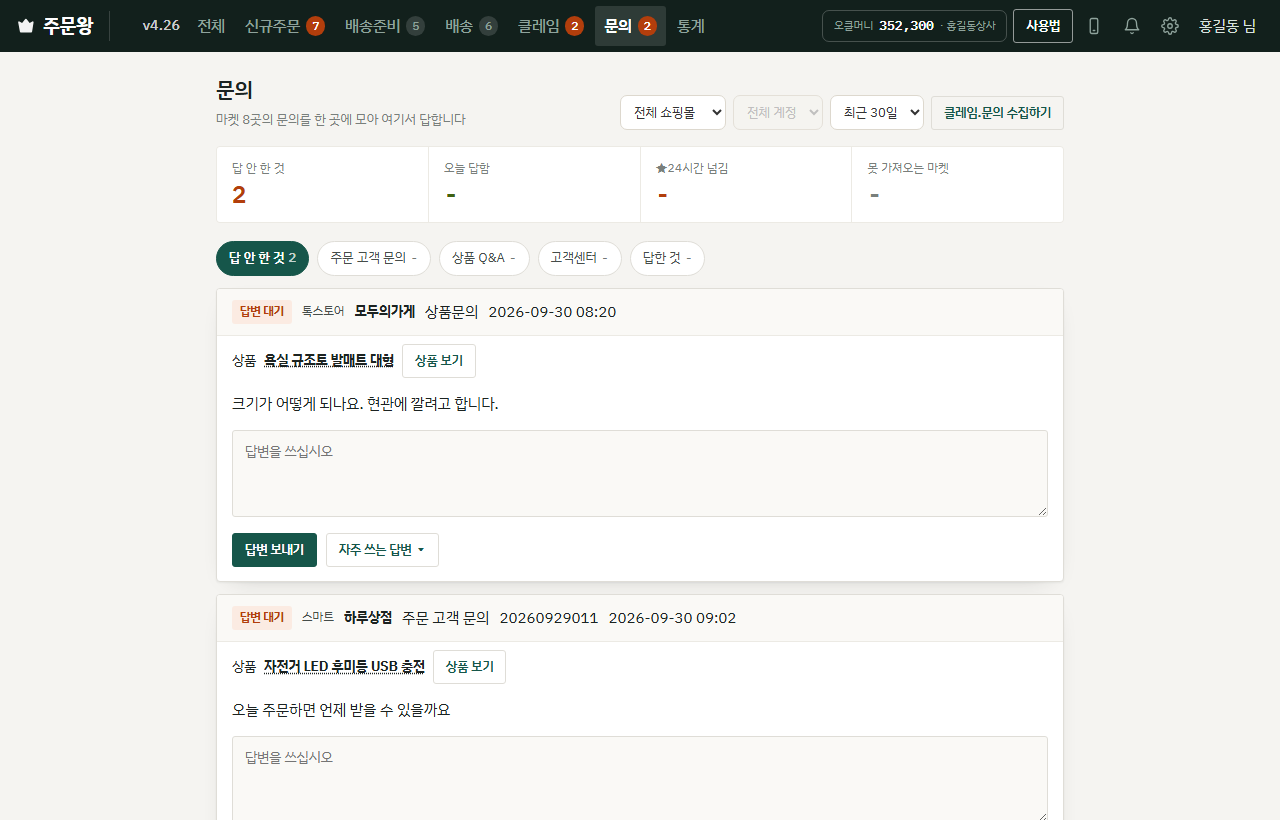Open the 자주 쓰는 답변 dropdown for 욕실 규조토 inquiry

click(382, 550)
